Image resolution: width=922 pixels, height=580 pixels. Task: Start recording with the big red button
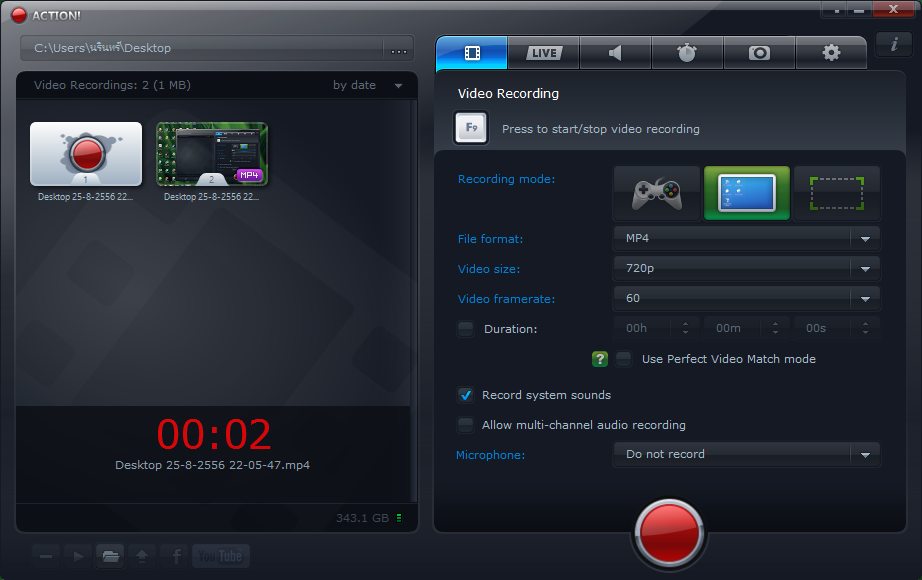[x=669, y=533]
